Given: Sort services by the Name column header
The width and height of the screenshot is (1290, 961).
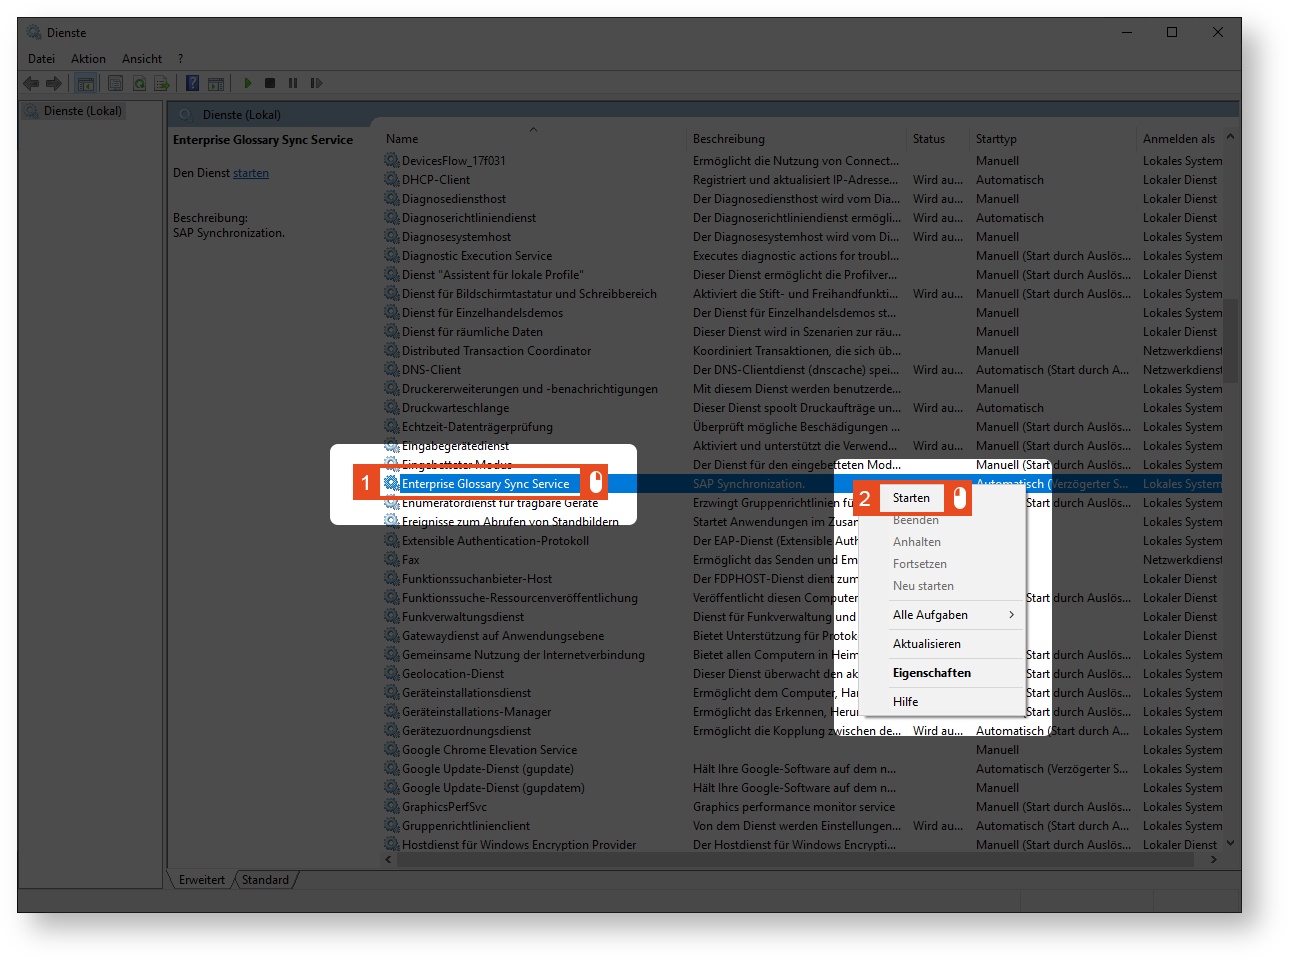Looking at the screenshot, I should pos(402,139).
